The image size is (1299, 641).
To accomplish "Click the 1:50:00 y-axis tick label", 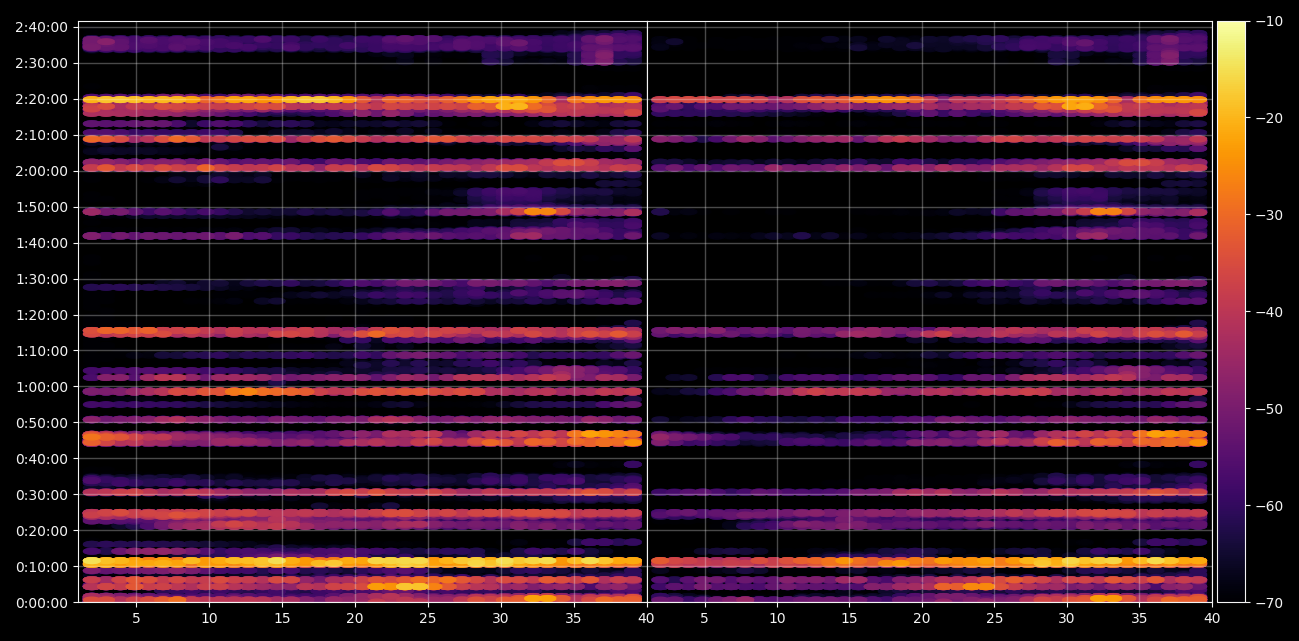I will point(42,206).
